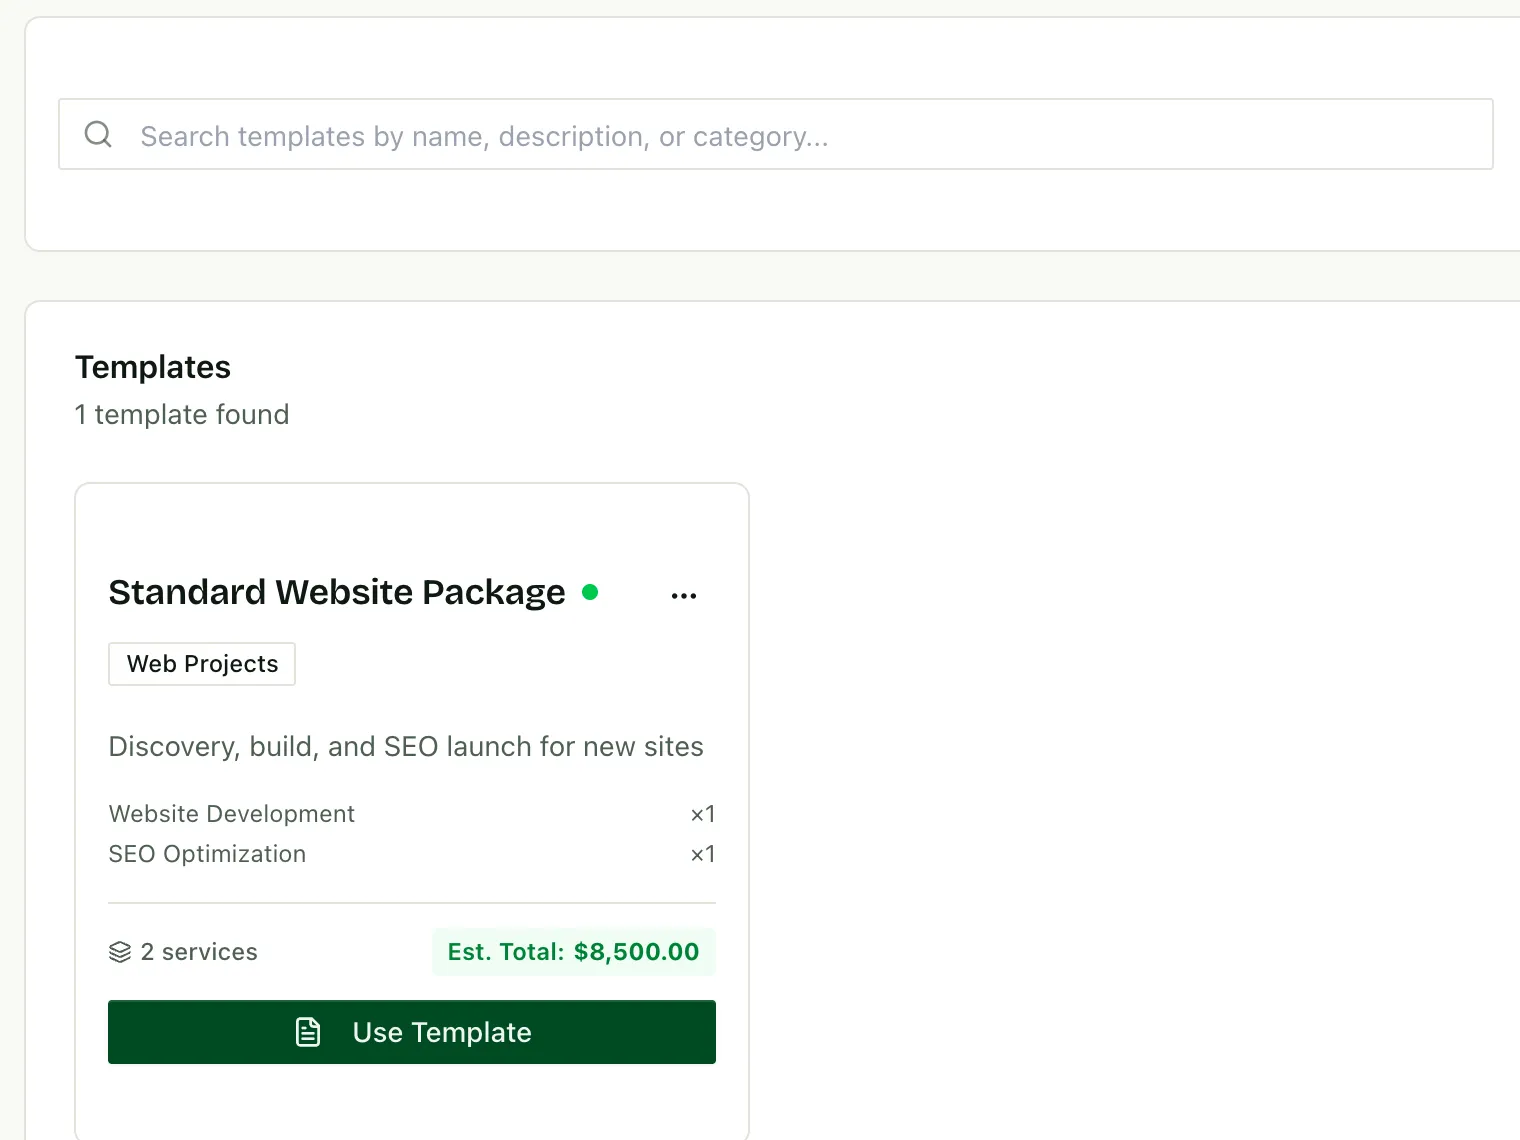
Task: Open the three-dot template options menu
Action: click(x=684, y=595)
